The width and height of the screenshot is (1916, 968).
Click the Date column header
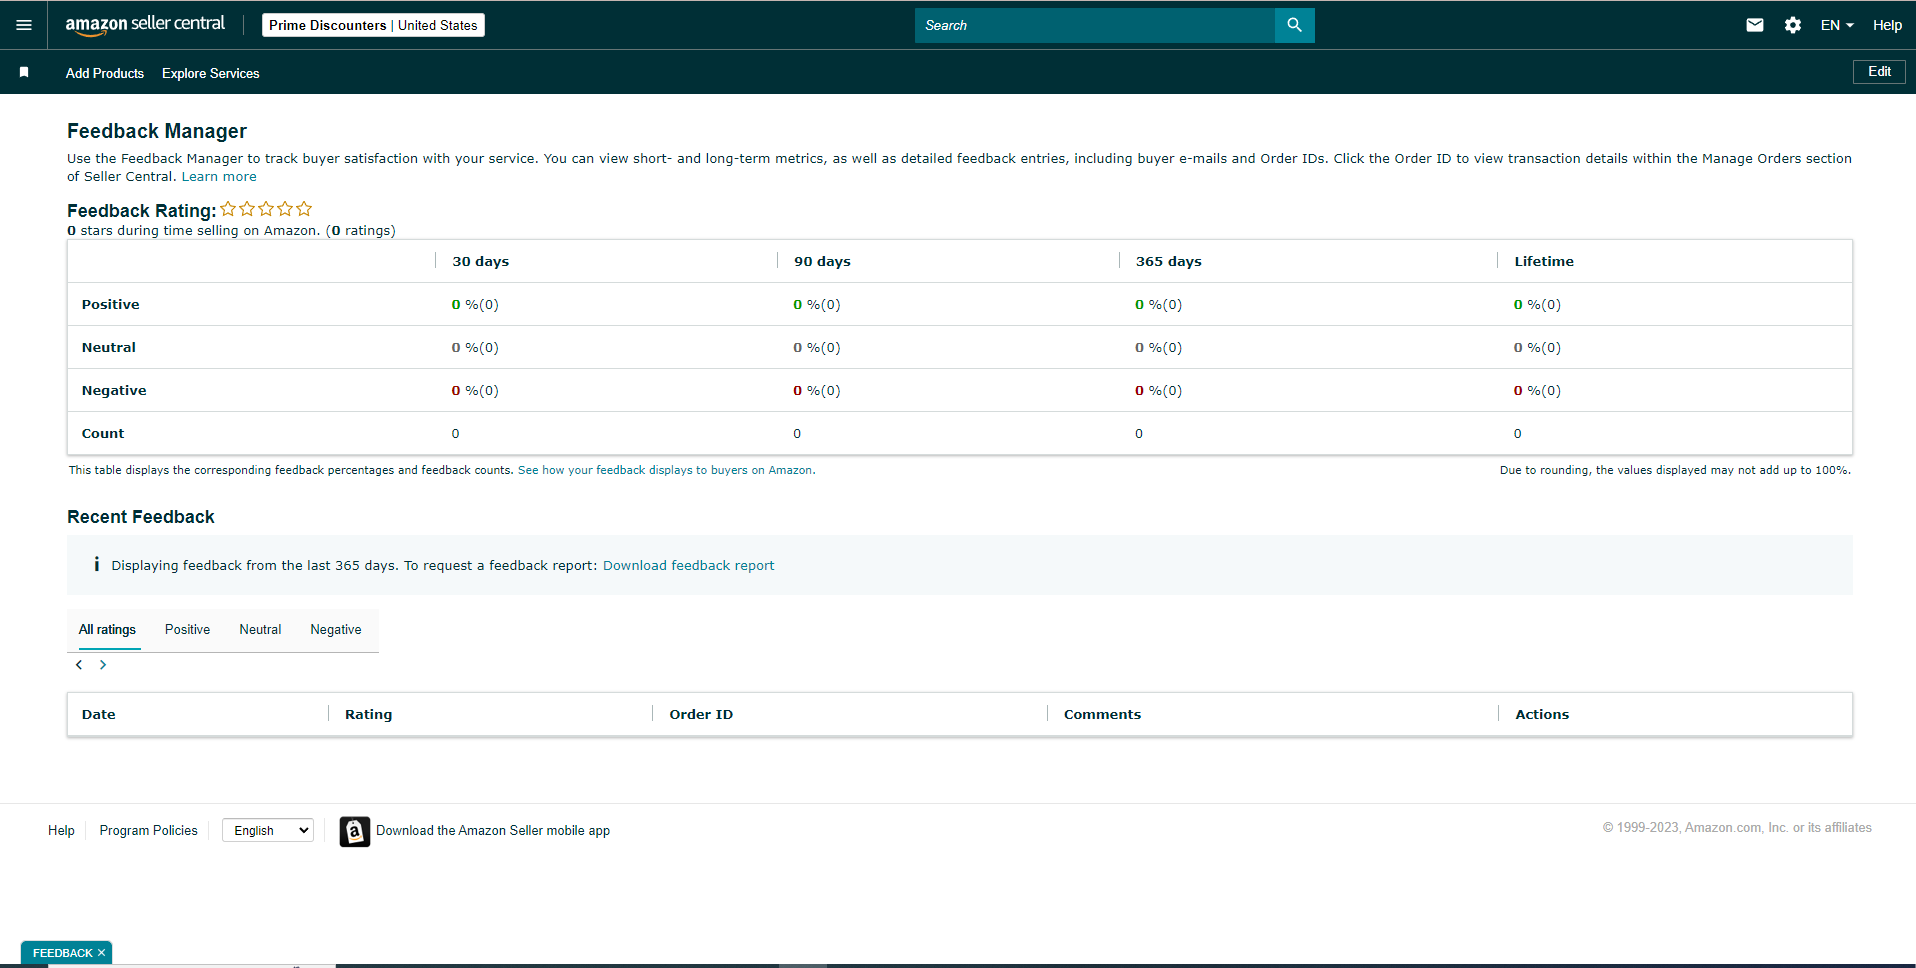(98, 714)
